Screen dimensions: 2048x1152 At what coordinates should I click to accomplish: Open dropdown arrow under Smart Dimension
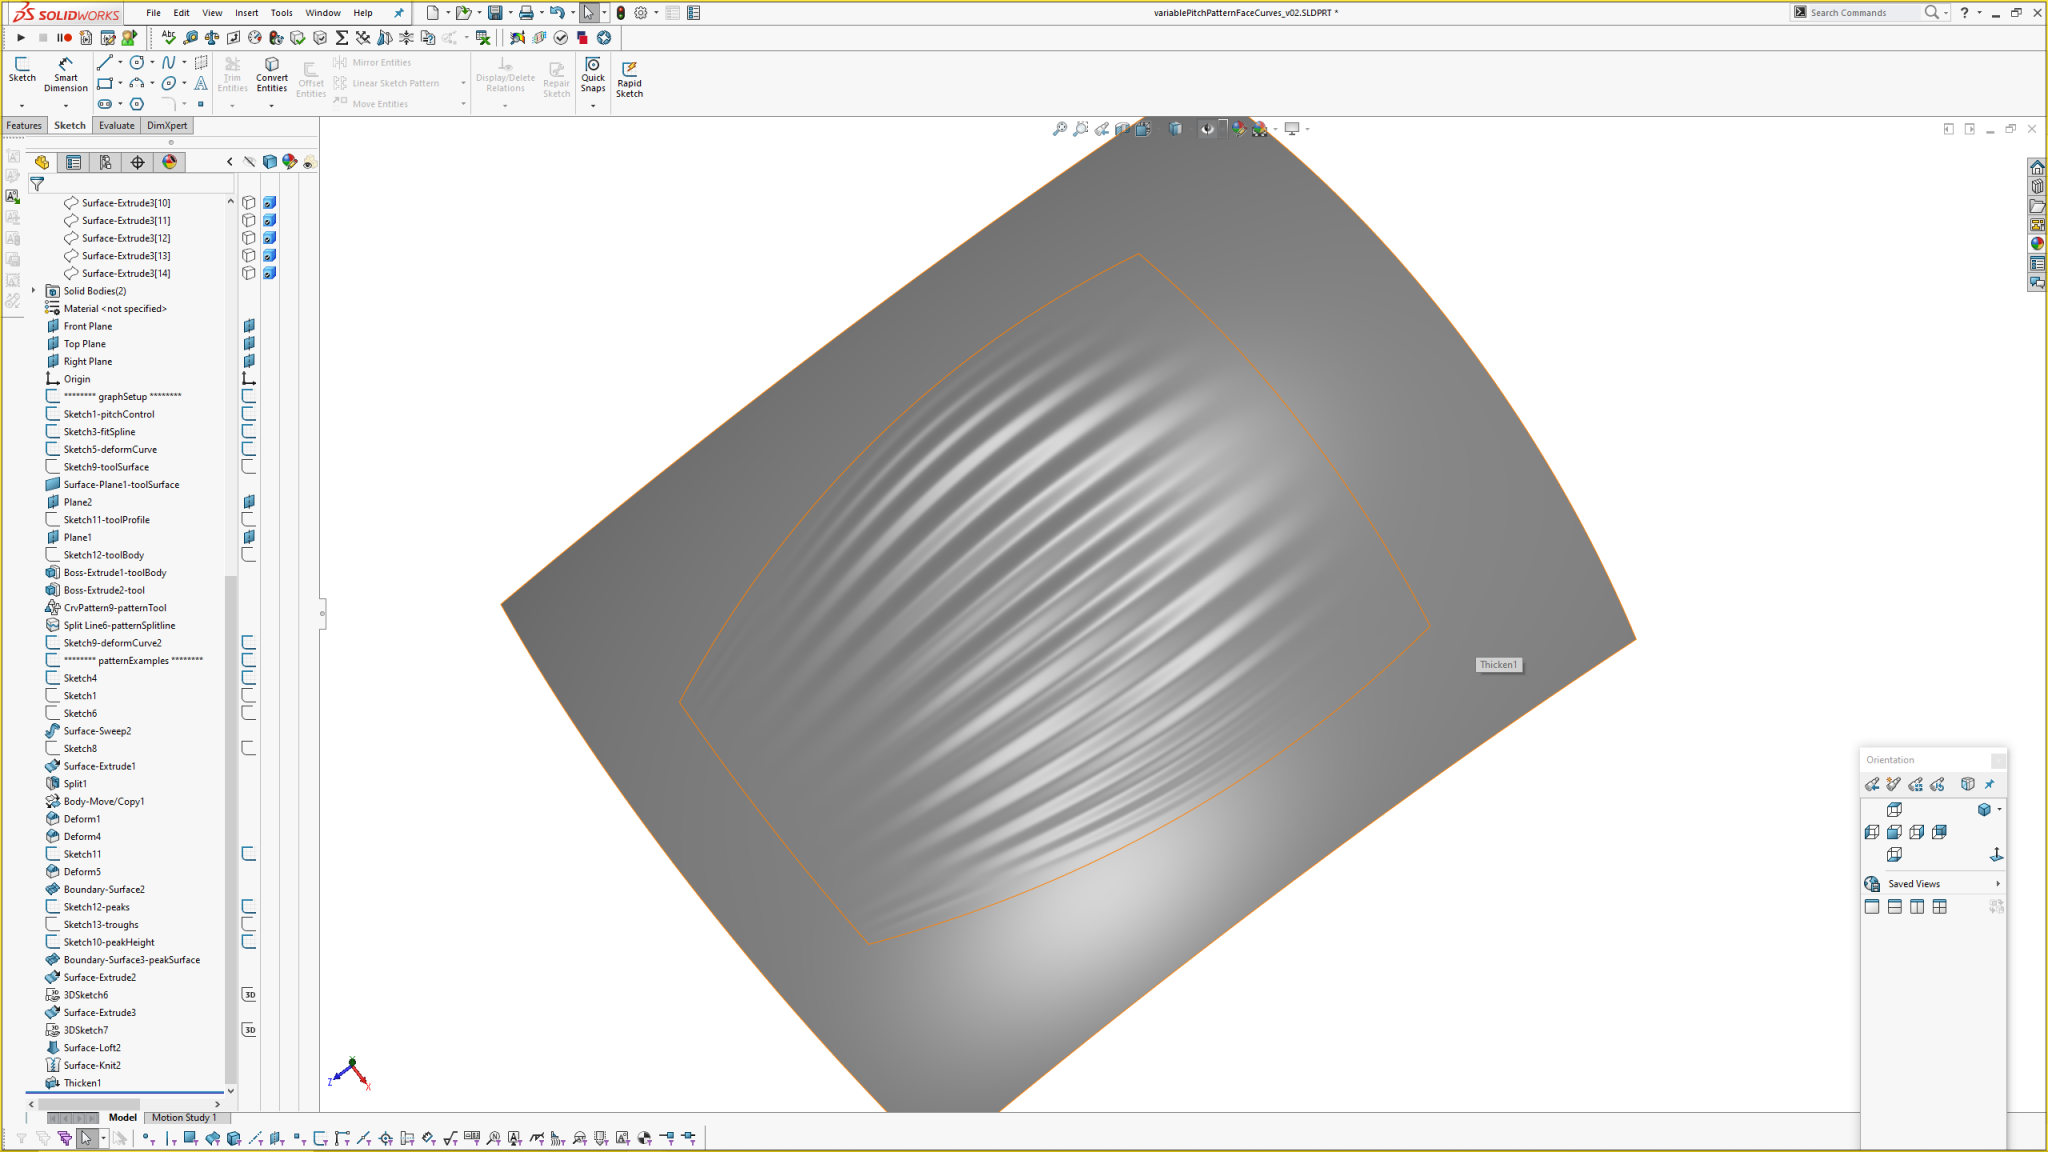coord(66,105)
